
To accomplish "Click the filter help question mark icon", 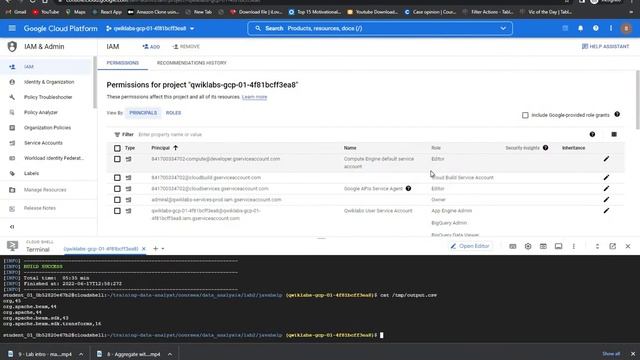I will point(592,134).
